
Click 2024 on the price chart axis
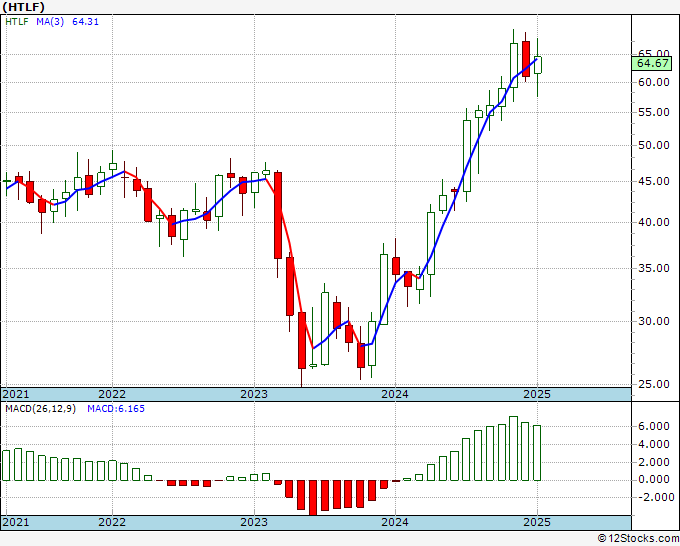395,394
